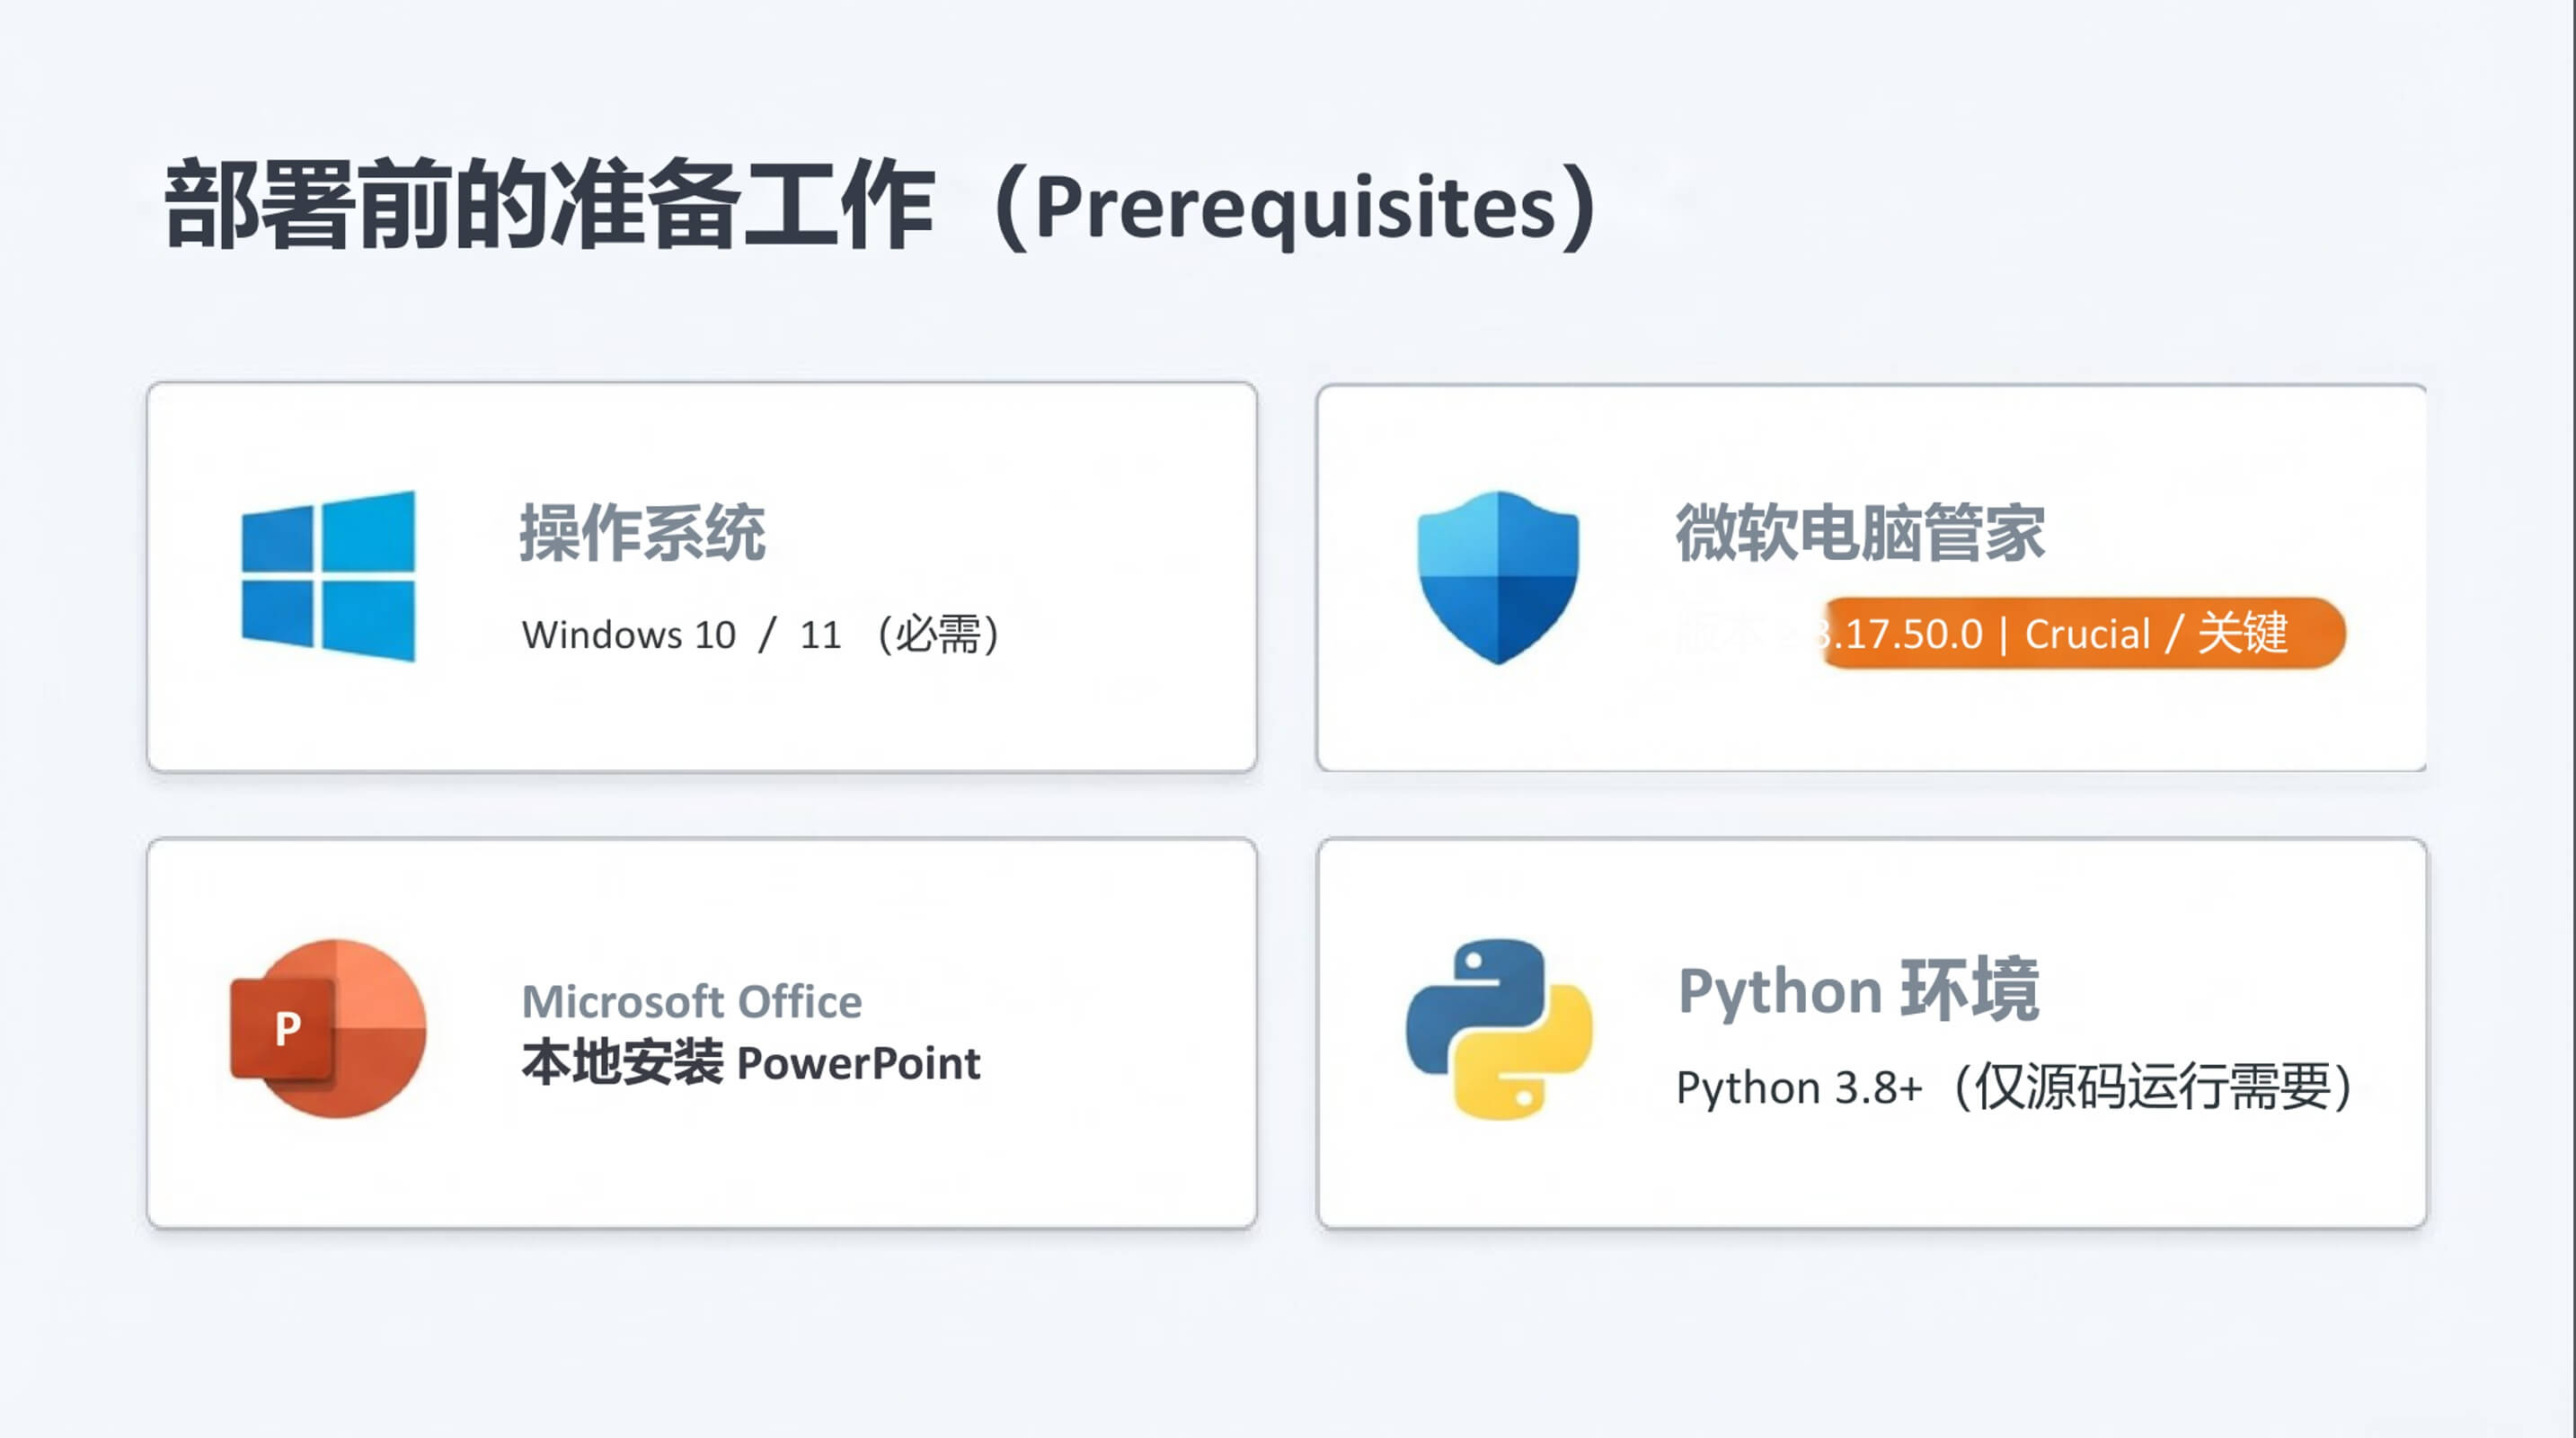The width and height of the screenshot is (2576, 1438).
Task: Click the Python 环境 heading
Action: click(1858, 990)
